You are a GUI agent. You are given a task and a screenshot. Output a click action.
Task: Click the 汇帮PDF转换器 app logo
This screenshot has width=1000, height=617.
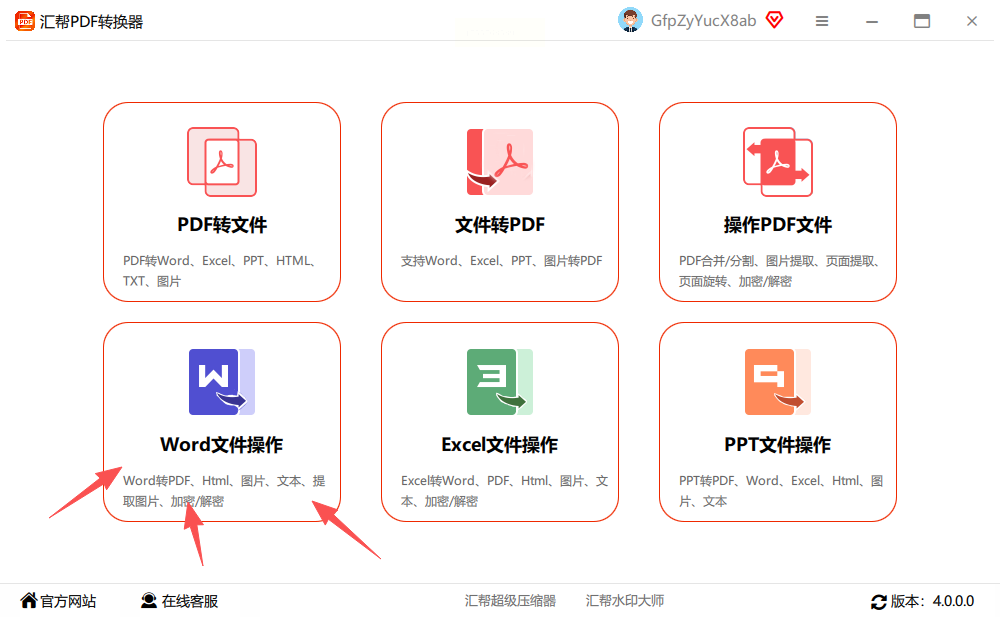pos(24,21)
